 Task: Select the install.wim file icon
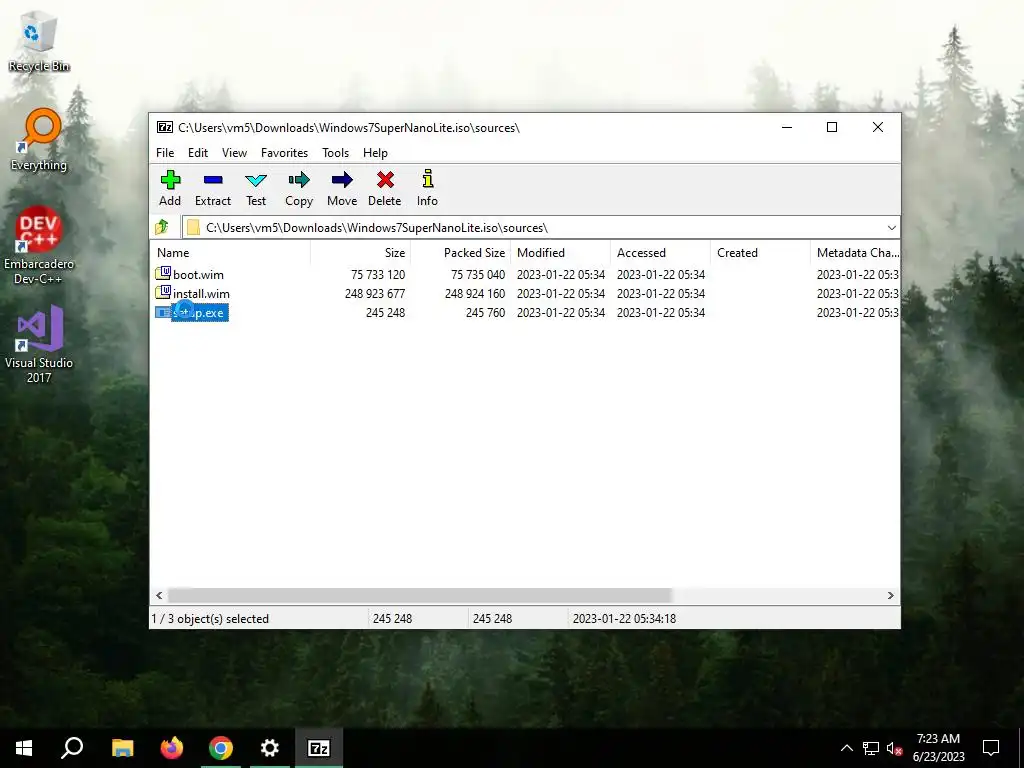(163, 293)
